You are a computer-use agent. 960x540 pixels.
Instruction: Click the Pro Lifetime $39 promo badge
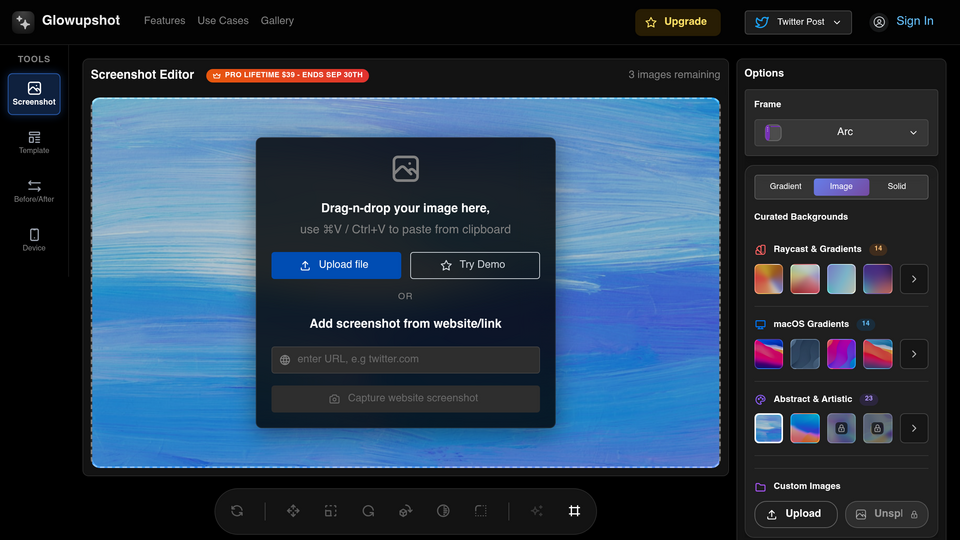tap(288, 75)
